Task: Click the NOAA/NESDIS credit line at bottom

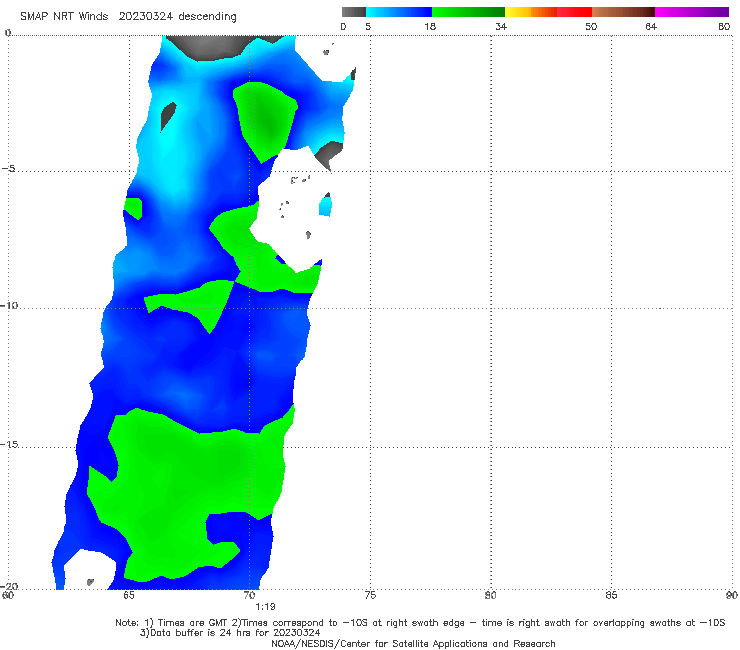Action: [x=413, y=644]
